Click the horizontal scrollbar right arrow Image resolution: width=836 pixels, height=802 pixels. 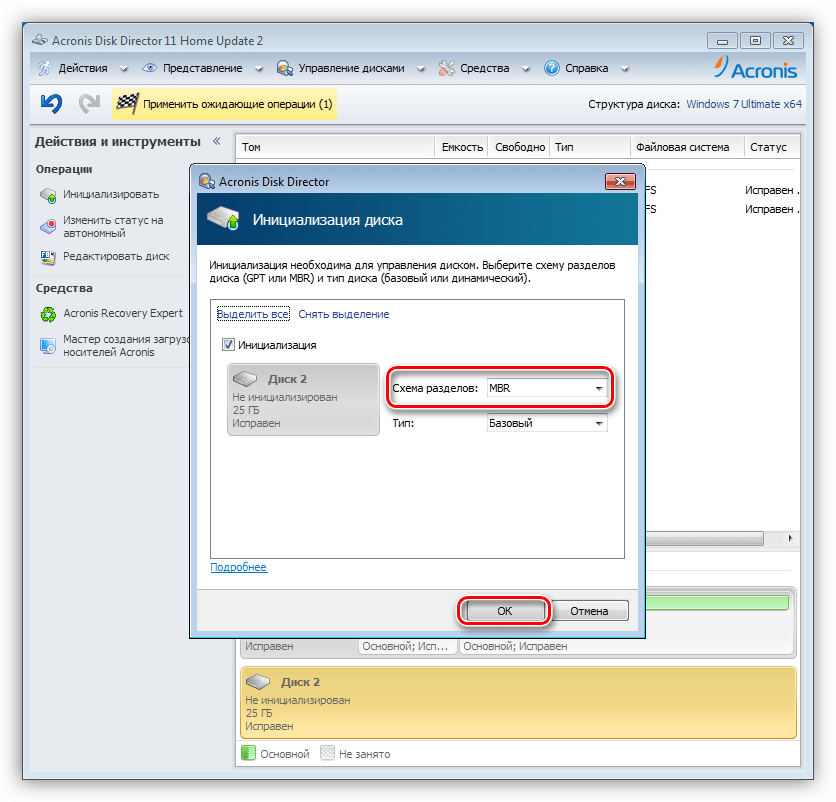[790, 539]
